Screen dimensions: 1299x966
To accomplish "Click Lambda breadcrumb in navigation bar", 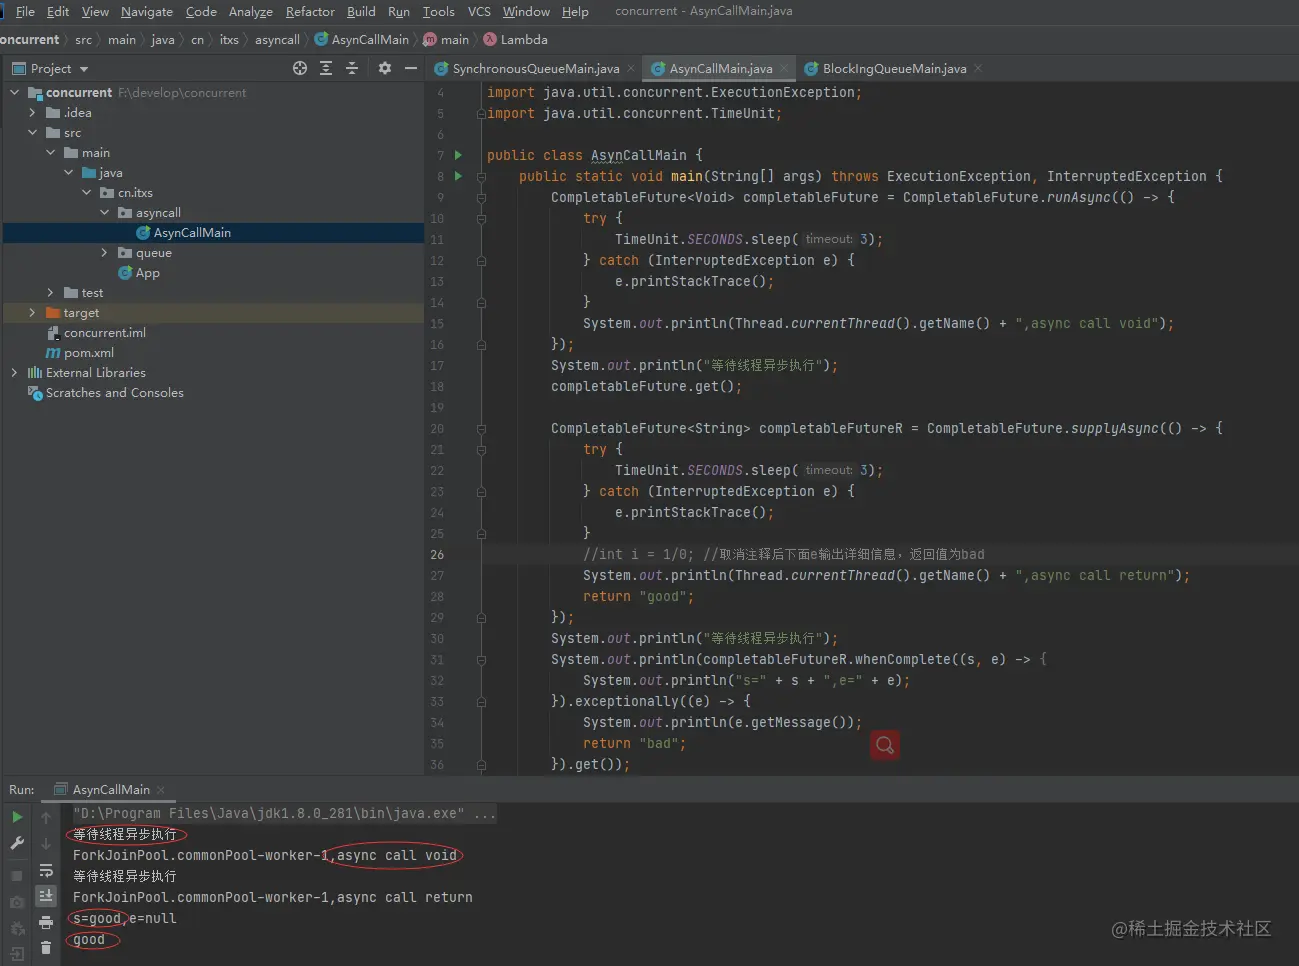I will tap(516, 40).
